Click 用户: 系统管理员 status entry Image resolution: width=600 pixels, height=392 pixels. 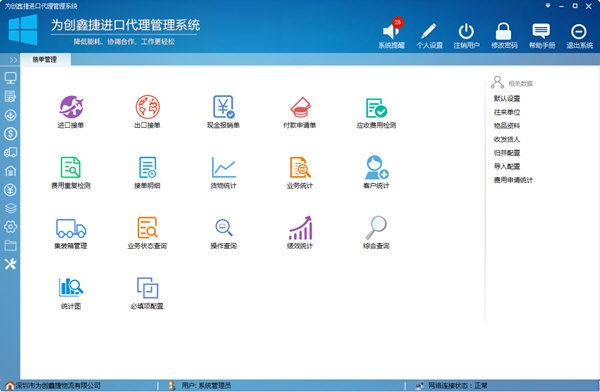[206, 385]
